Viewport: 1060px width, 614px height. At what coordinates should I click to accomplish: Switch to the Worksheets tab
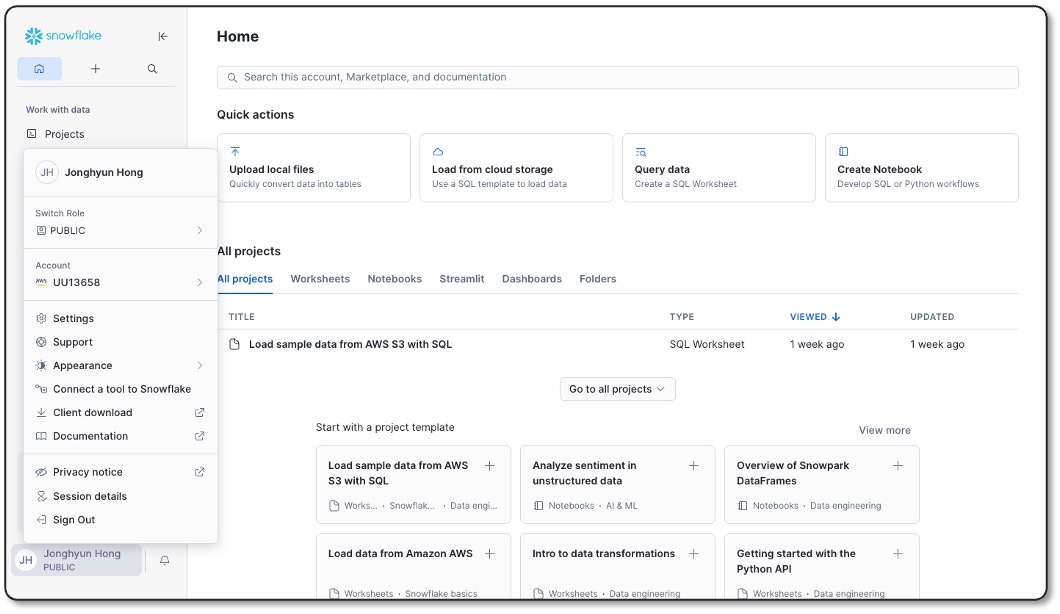click(x=320, y=279)
